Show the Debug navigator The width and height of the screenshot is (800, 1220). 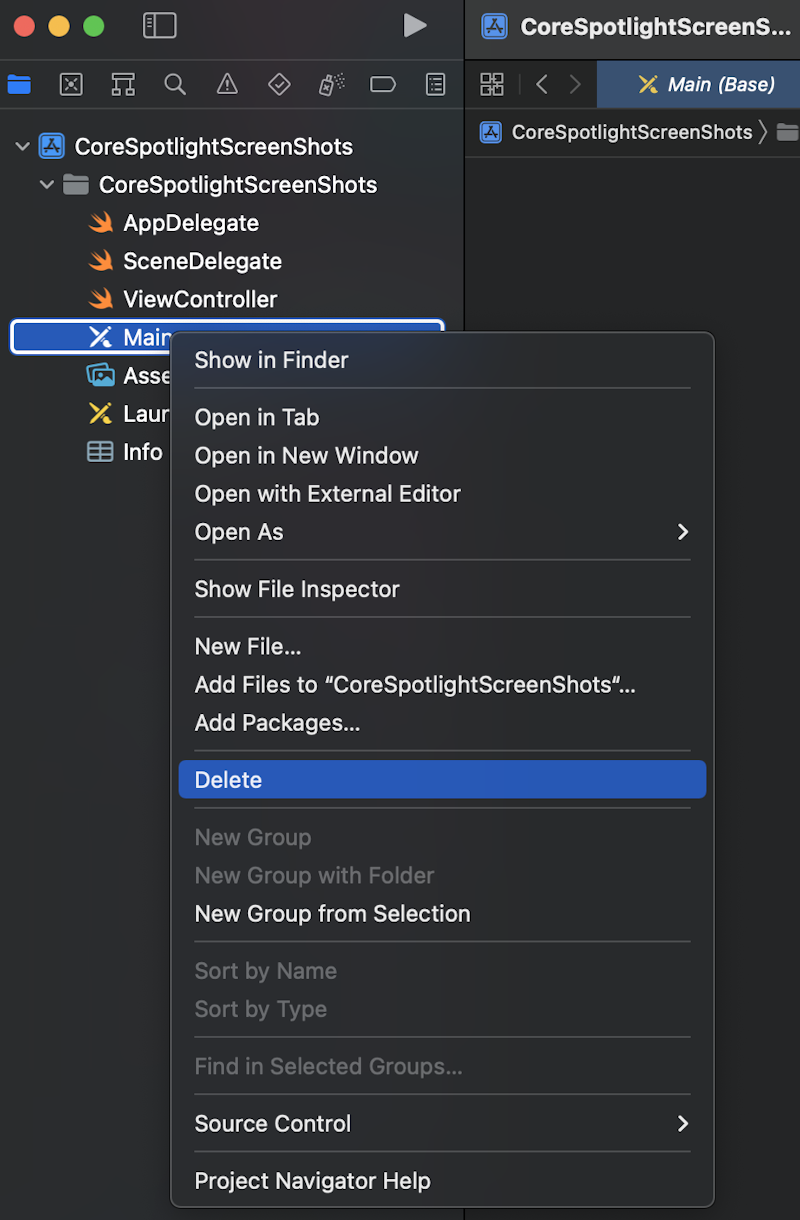(x=331, y=84)
